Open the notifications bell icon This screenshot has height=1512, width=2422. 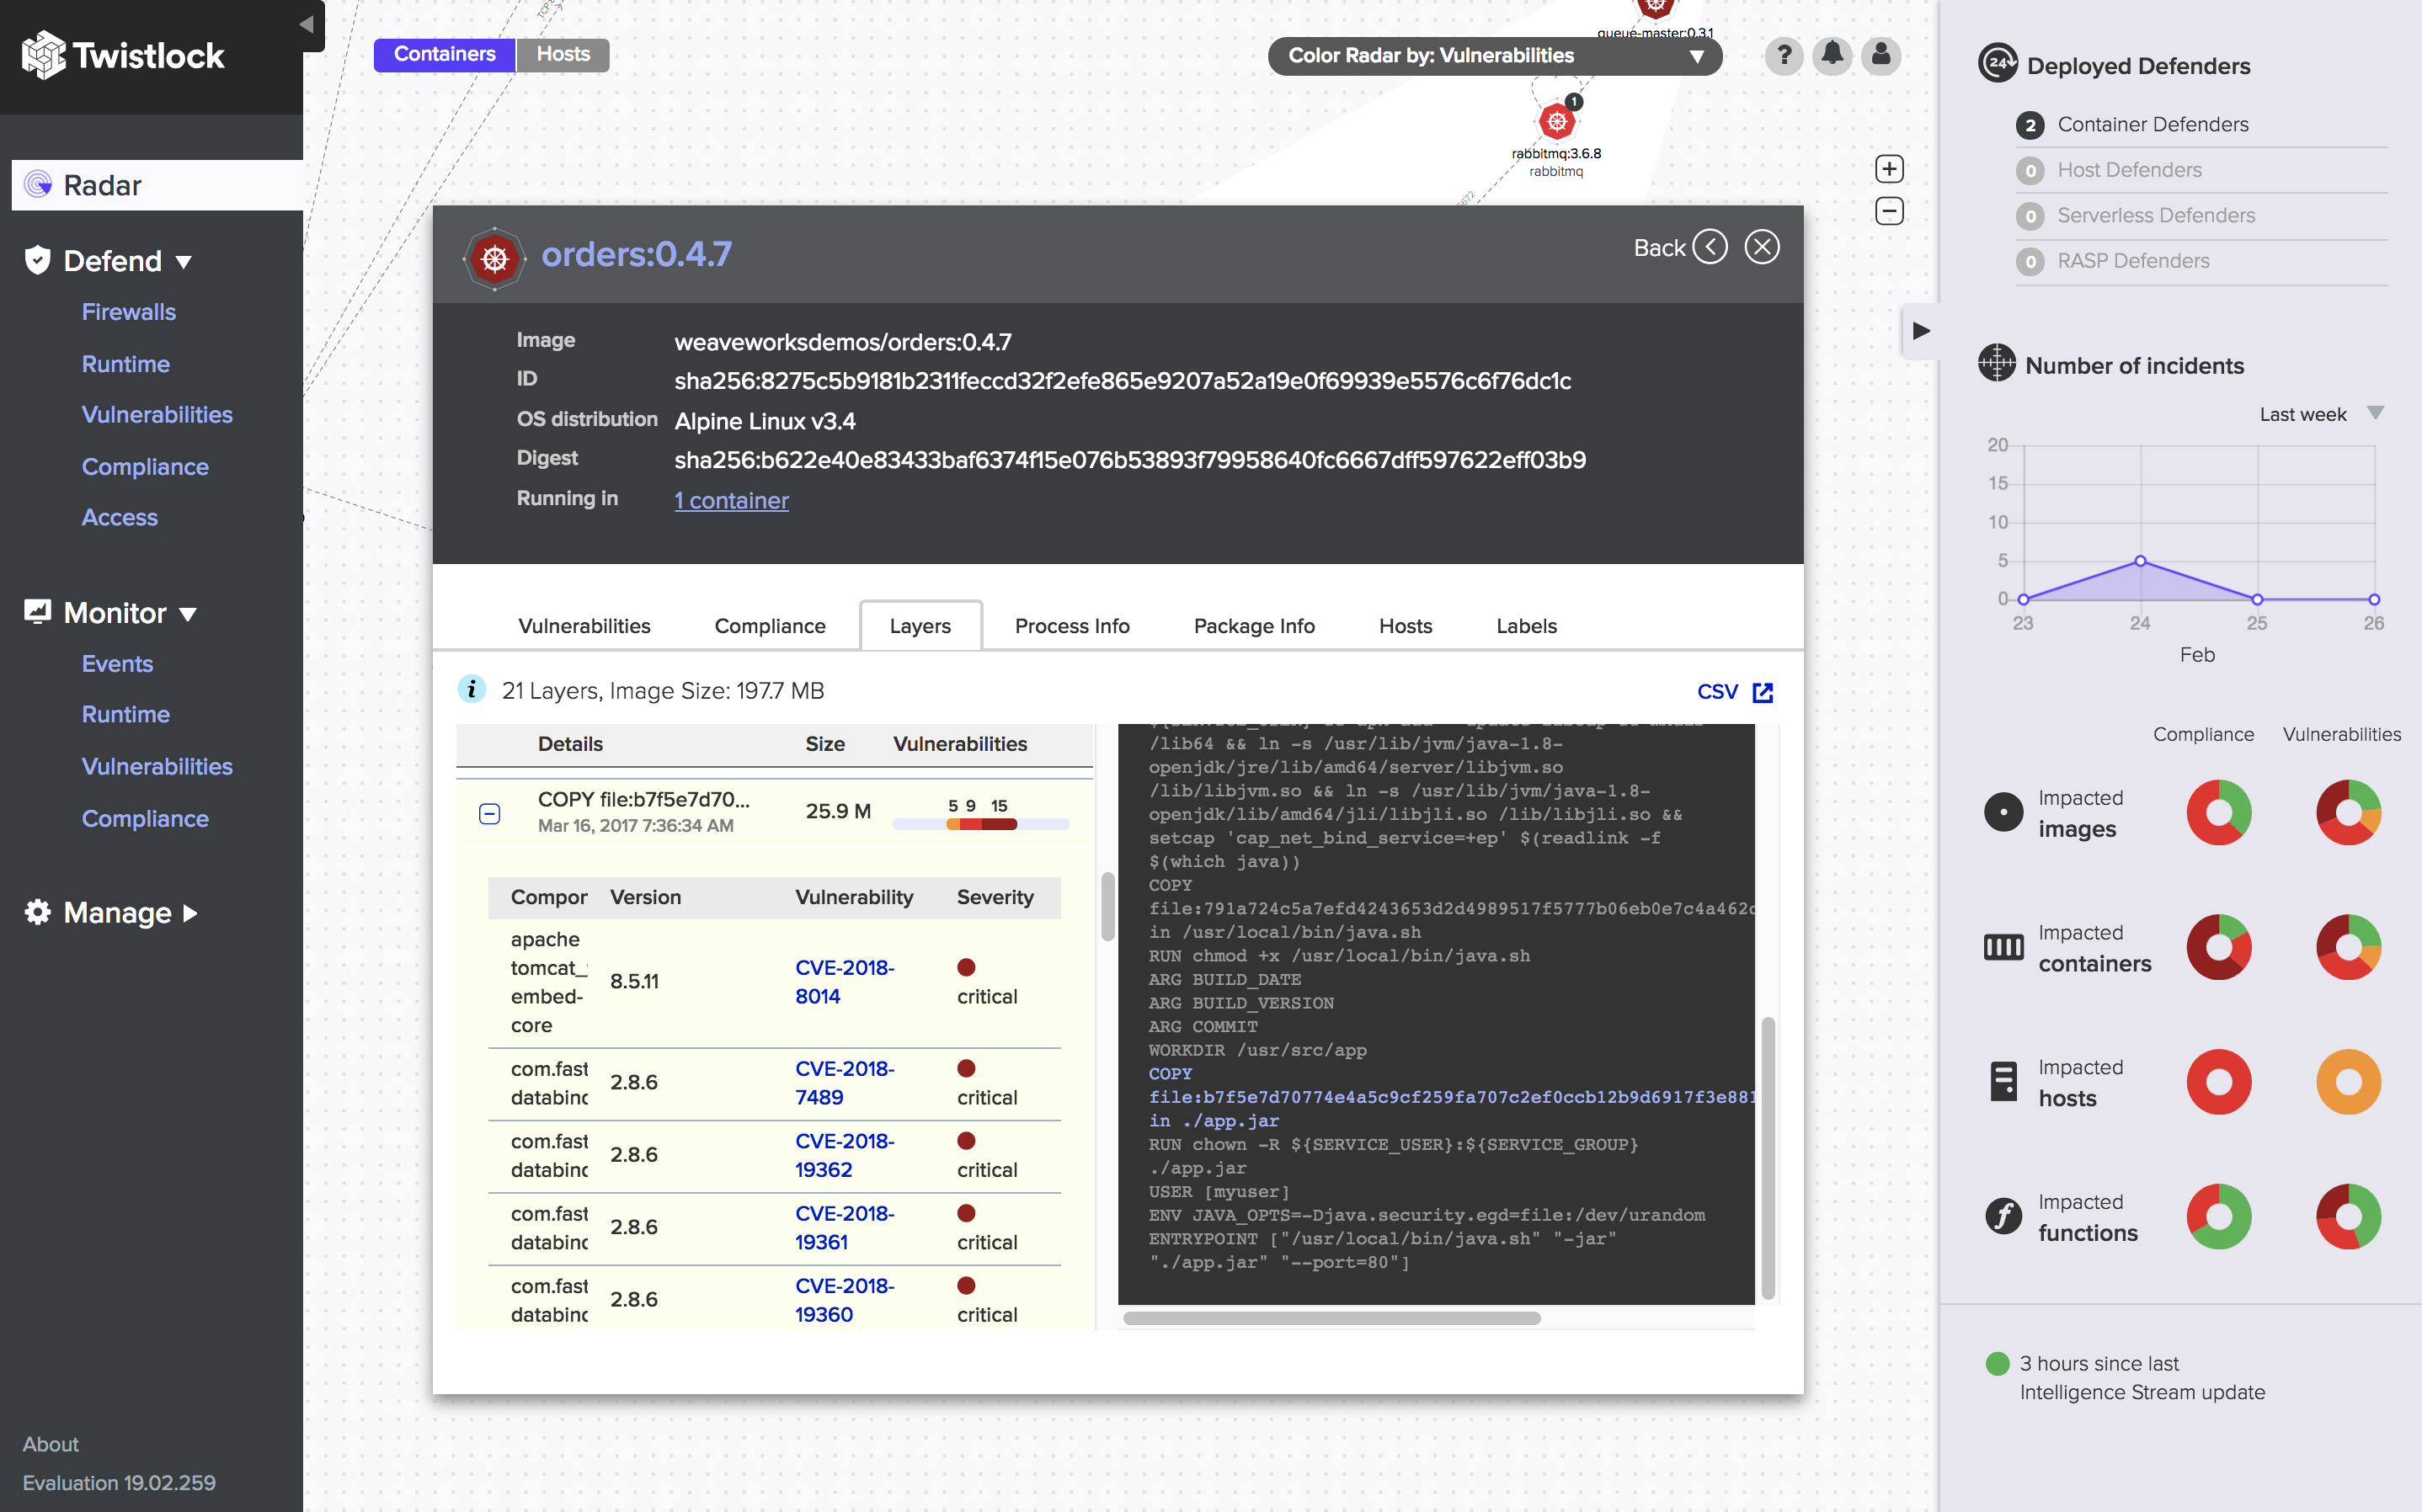(x=1832, y=55)
